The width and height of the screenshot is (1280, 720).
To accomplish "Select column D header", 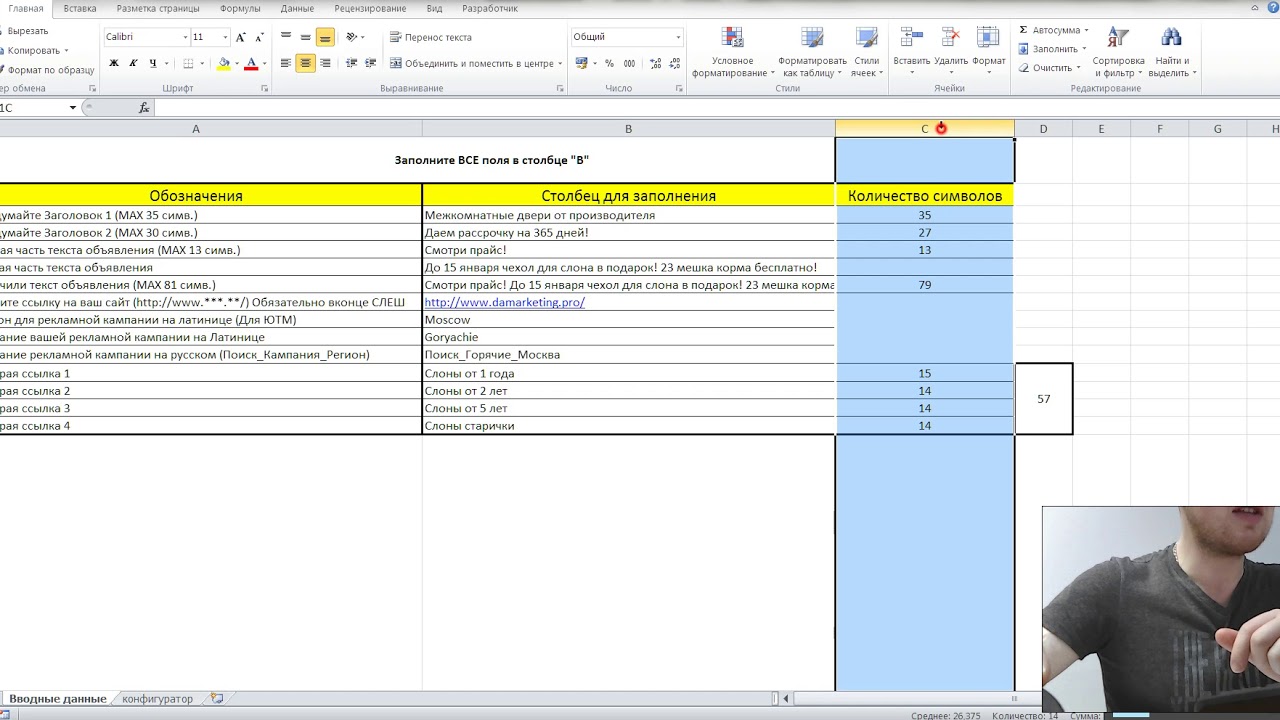I will 1043,129.
